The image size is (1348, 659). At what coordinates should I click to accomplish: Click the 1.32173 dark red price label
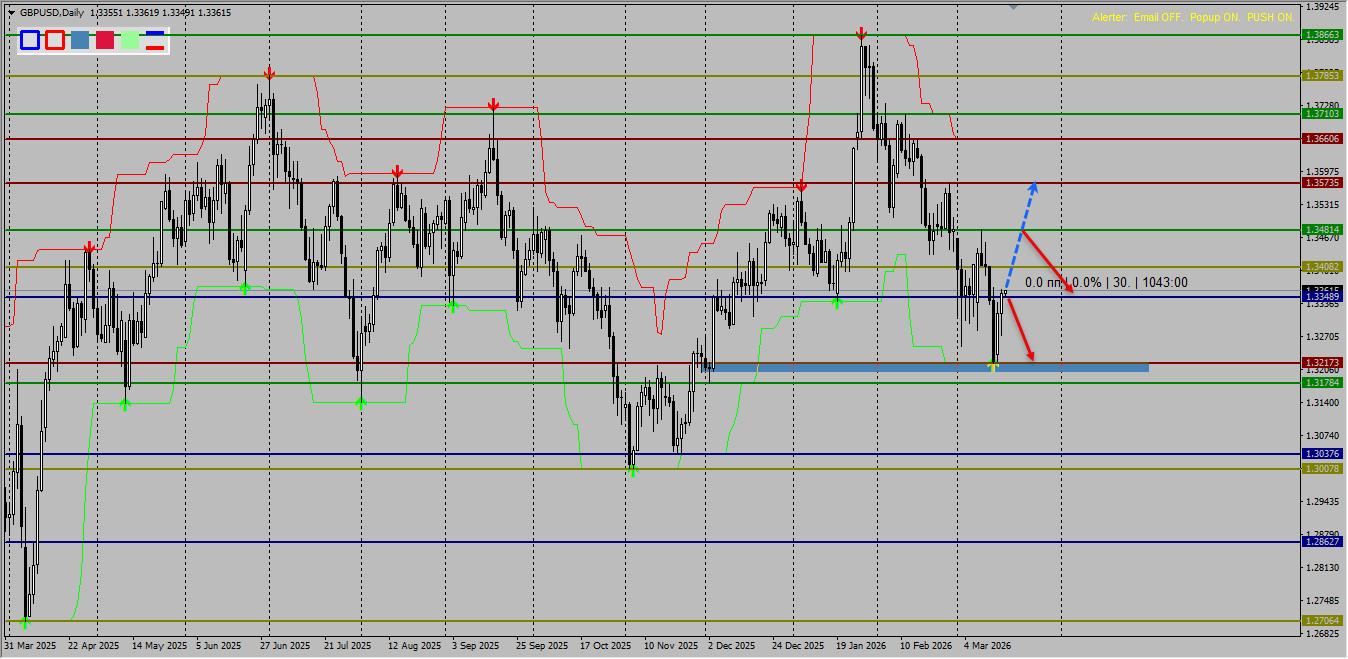tap(1322, 362)
